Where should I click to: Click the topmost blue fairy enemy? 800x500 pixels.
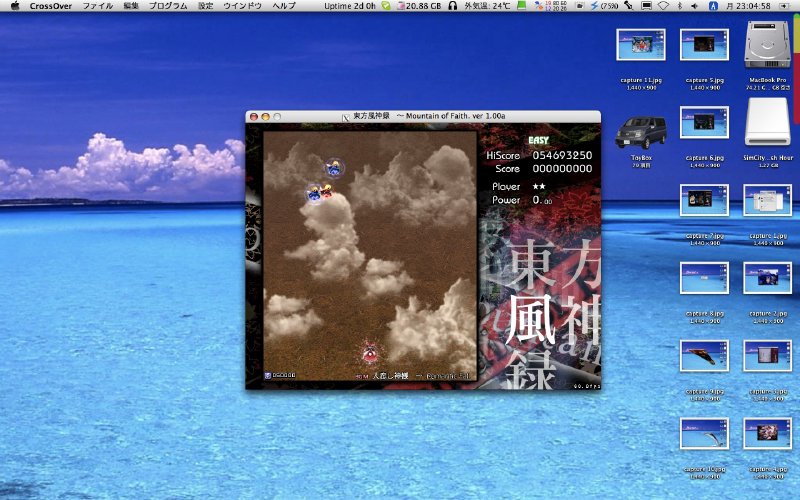[334, 168]
